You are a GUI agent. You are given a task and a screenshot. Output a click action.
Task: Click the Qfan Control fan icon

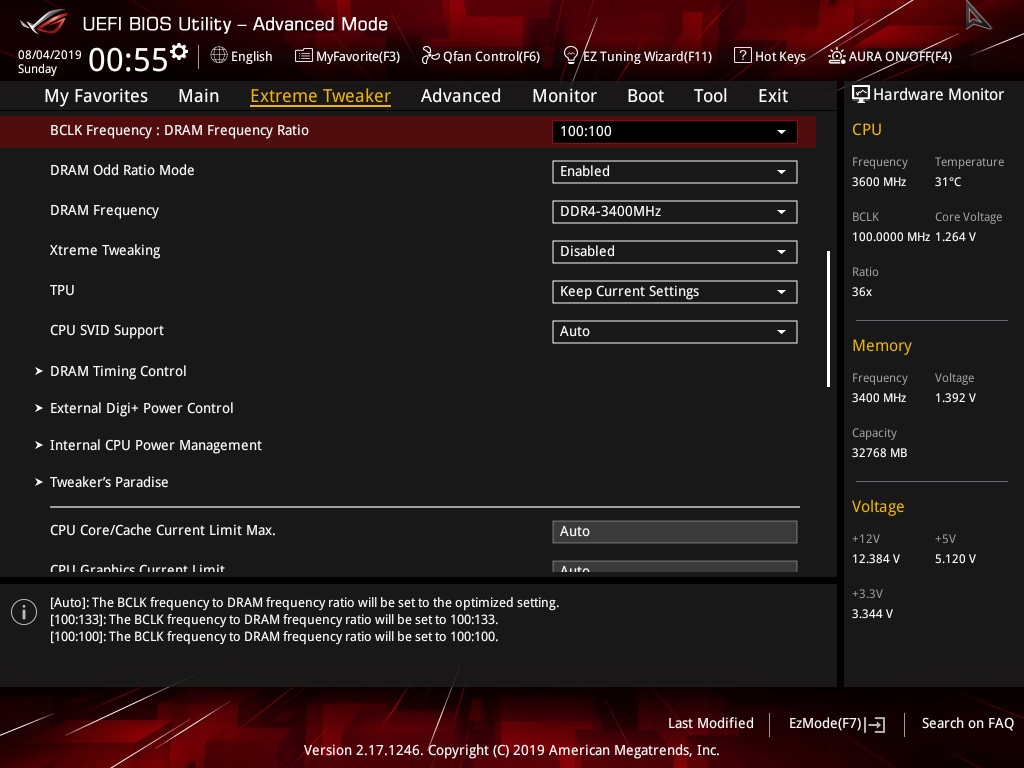click(x=430, y=56)
